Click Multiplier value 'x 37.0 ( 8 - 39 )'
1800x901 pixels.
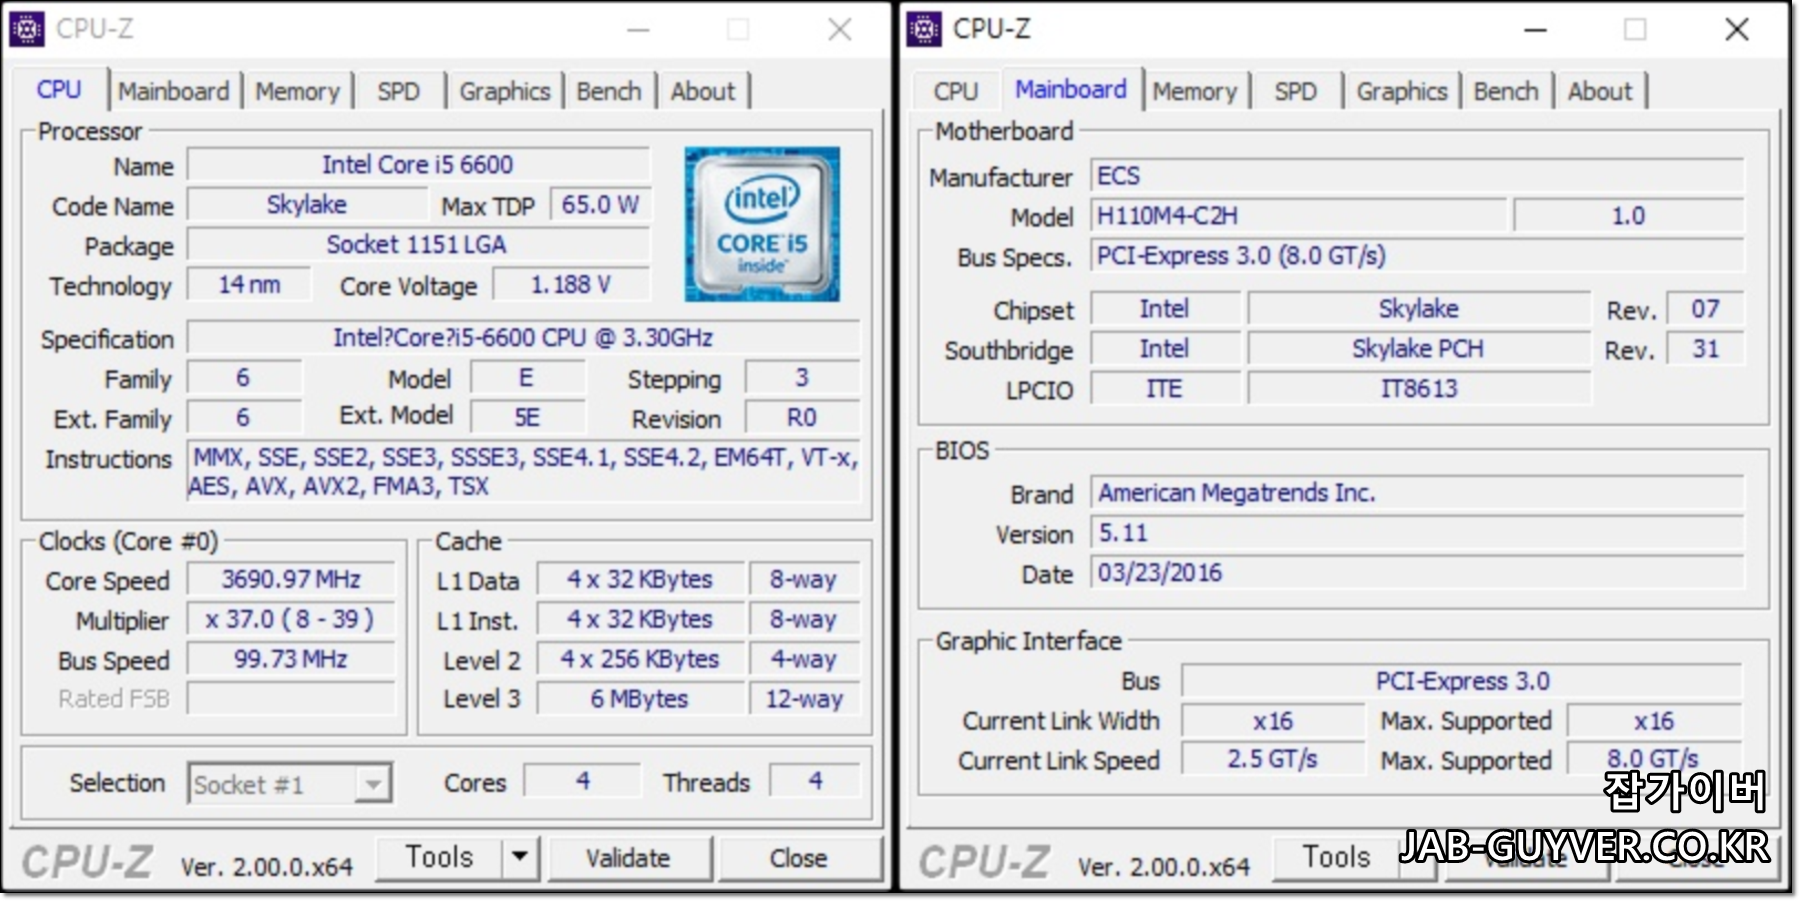click(x=291, y=619)
